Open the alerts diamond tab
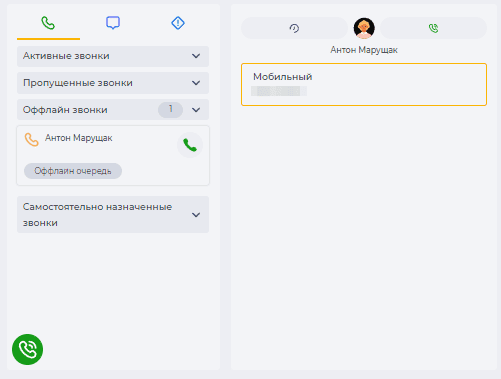The height and width of the screenshot is (379, 501). (178, 23)
